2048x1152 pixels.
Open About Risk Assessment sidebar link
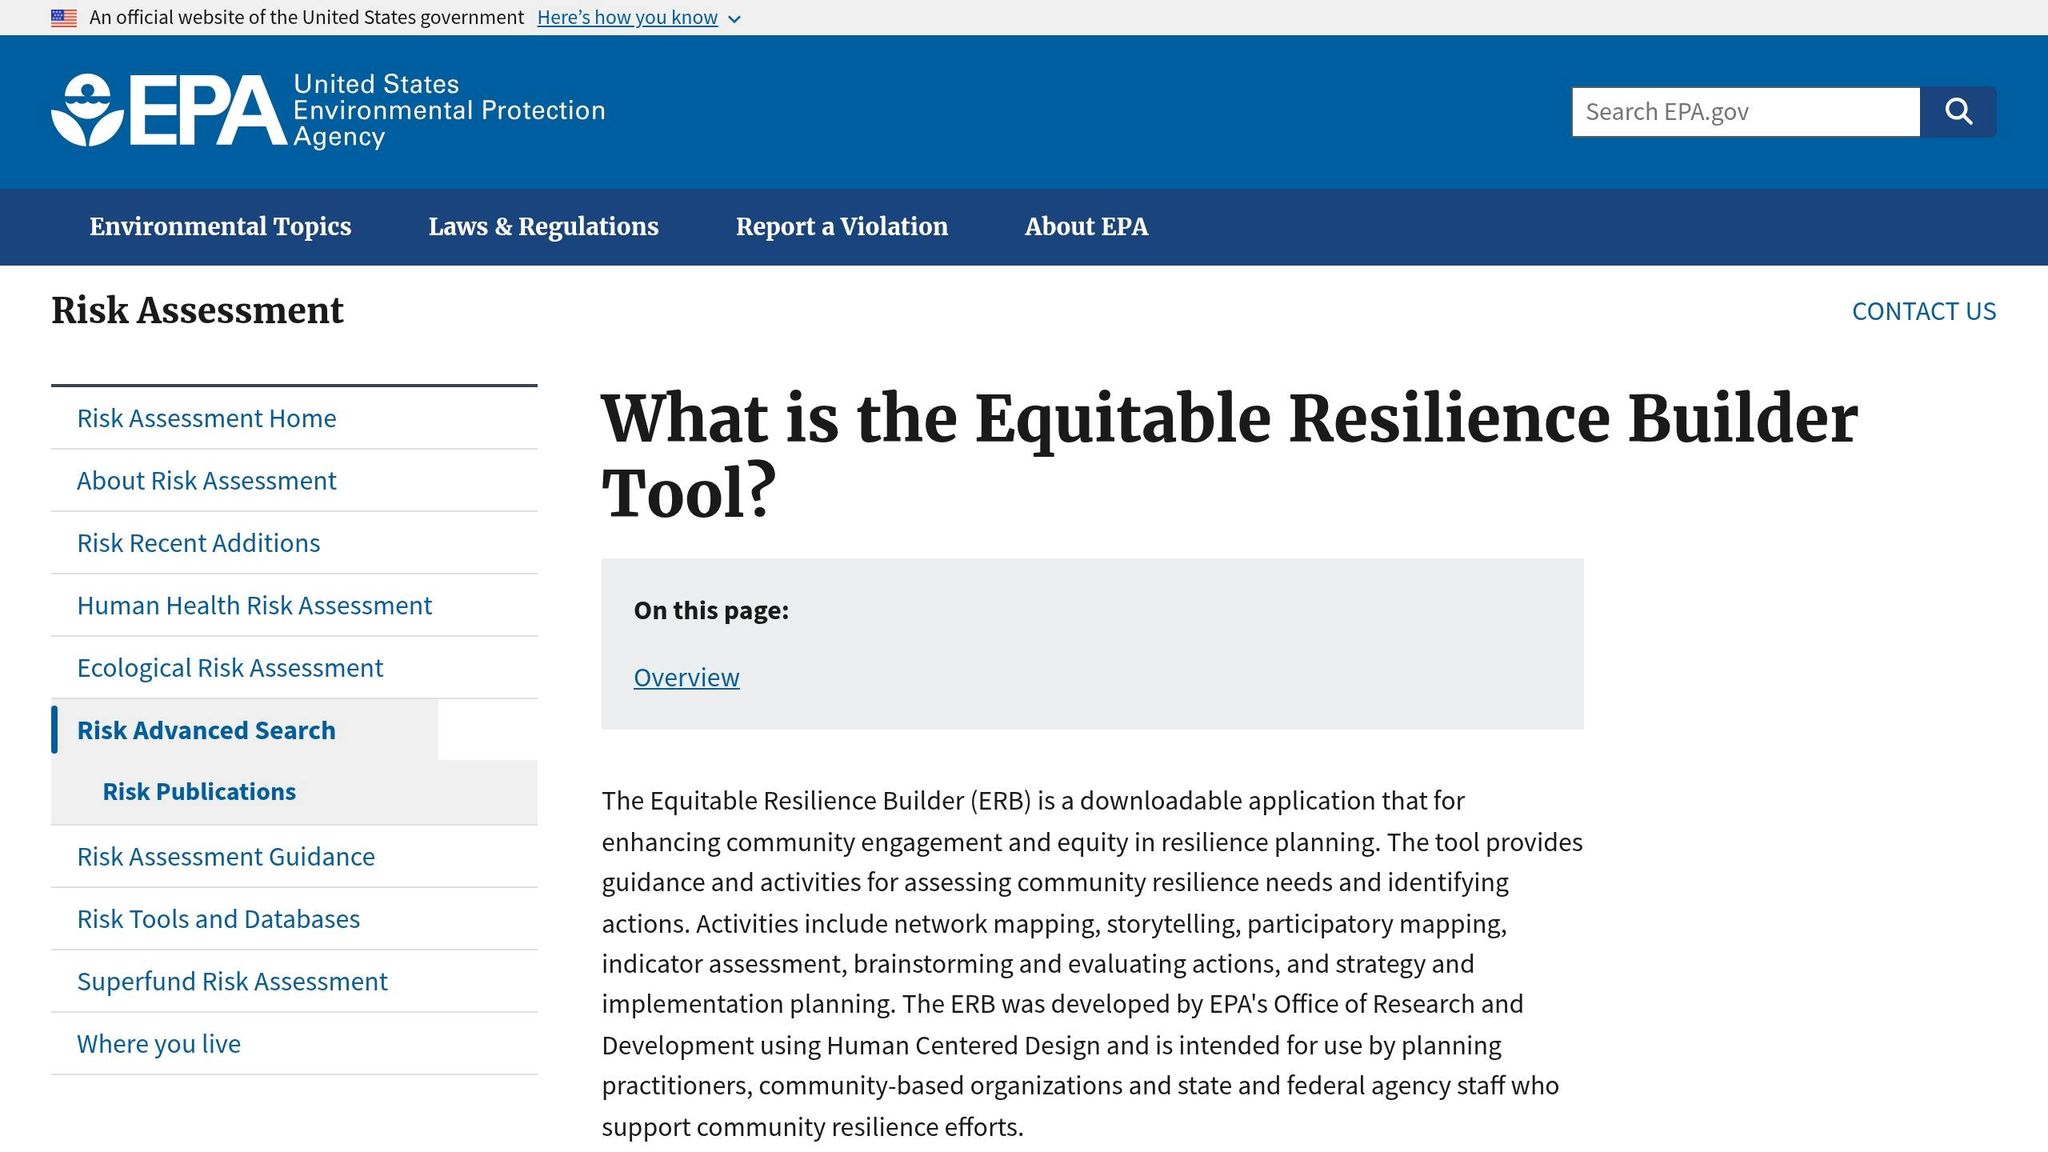(x=294, y=481)
